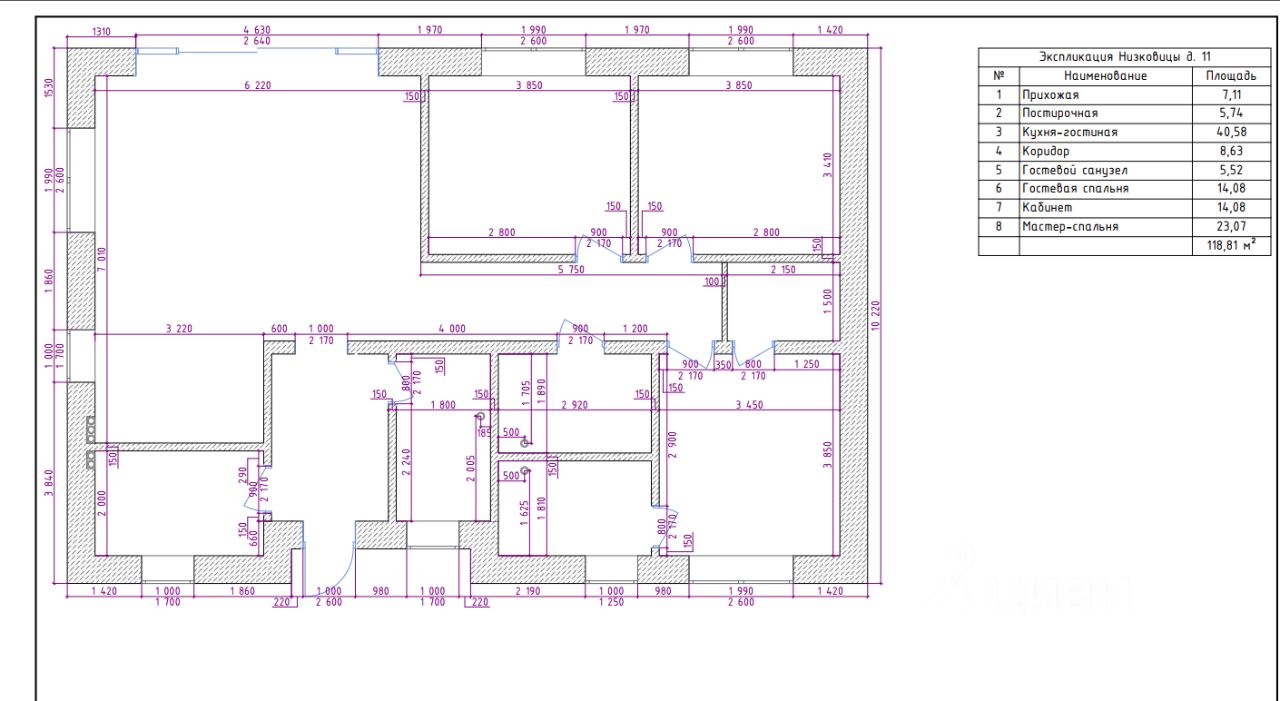Image resolution: width=1280 pixels, height=701 pixels.
Task: Select the '1 800' dimension label
Action: point(444,405)
